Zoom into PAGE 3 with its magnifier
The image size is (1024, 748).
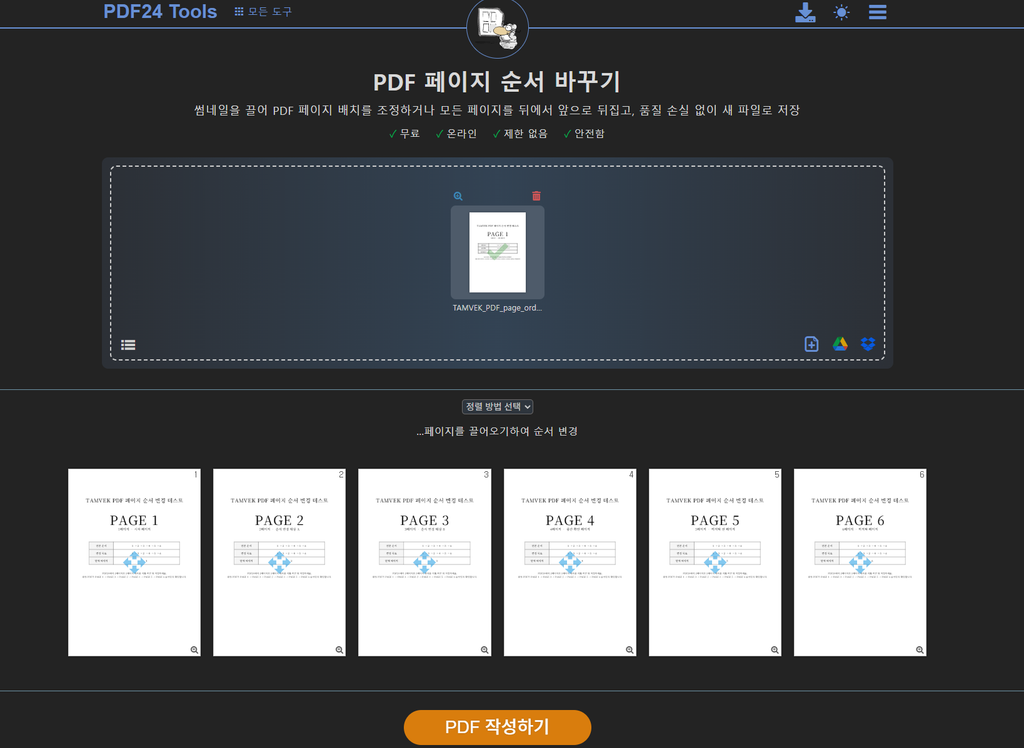[x=484, y=650]
